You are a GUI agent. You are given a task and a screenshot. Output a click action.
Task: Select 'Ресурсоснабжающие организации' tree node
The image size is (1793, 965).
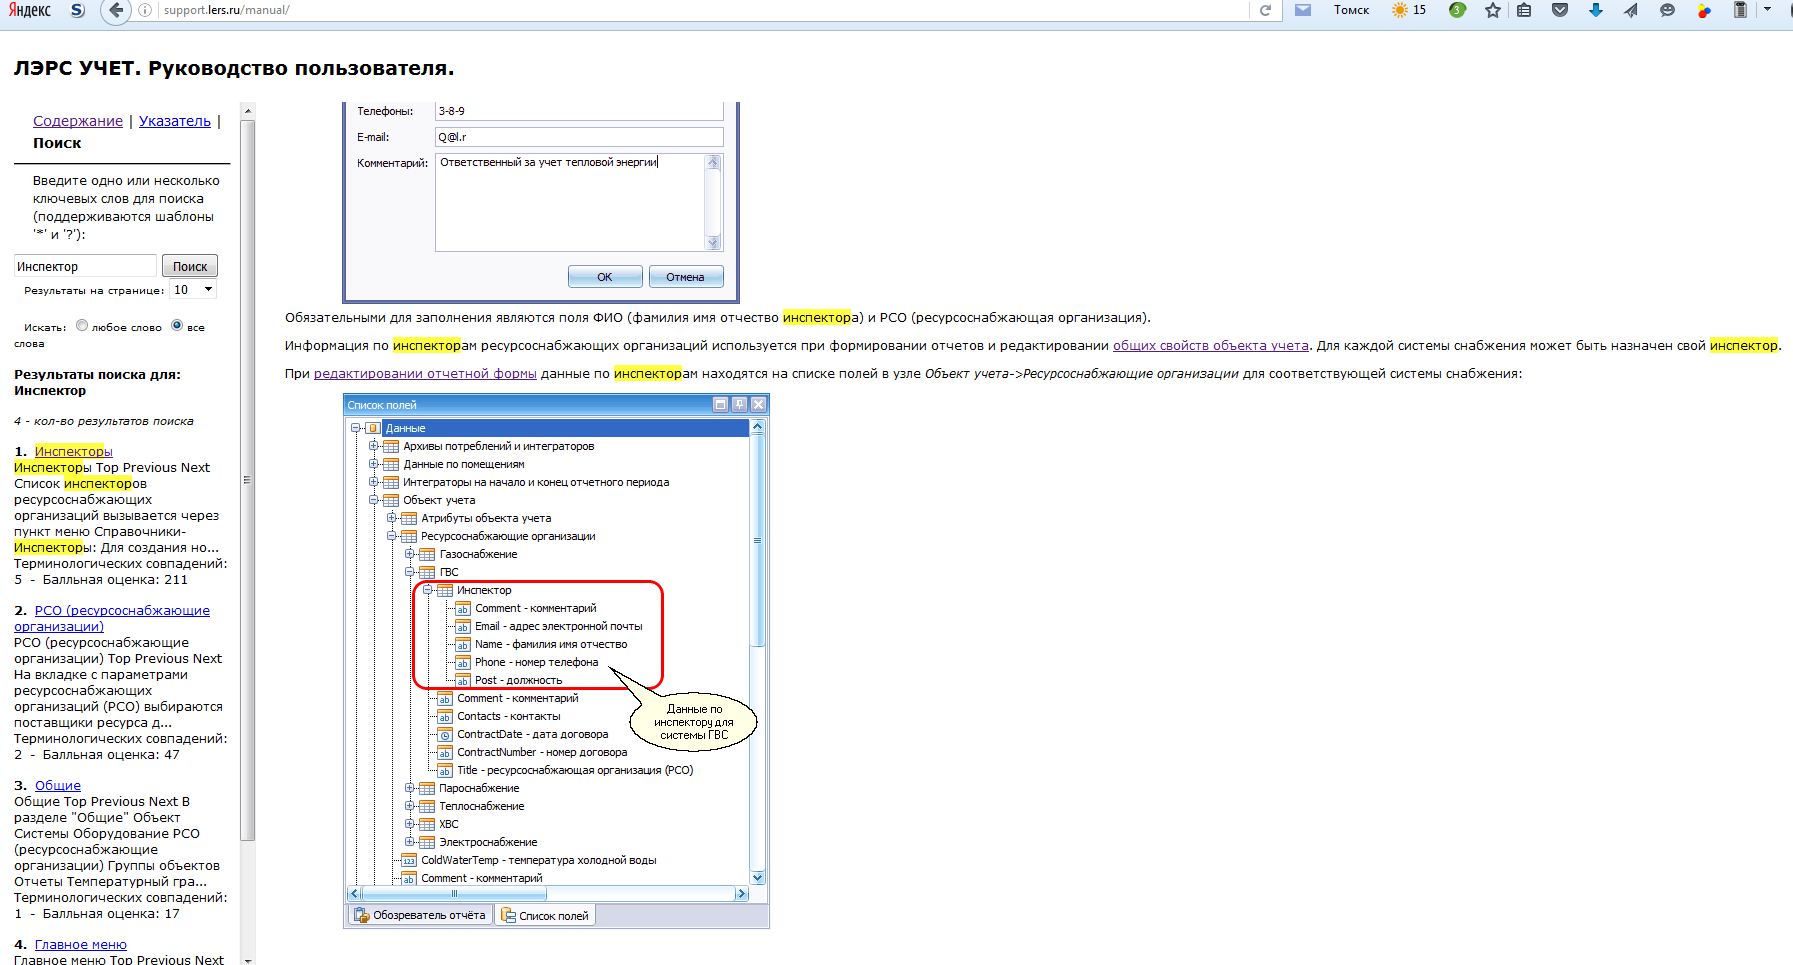(x=508, y=536)
